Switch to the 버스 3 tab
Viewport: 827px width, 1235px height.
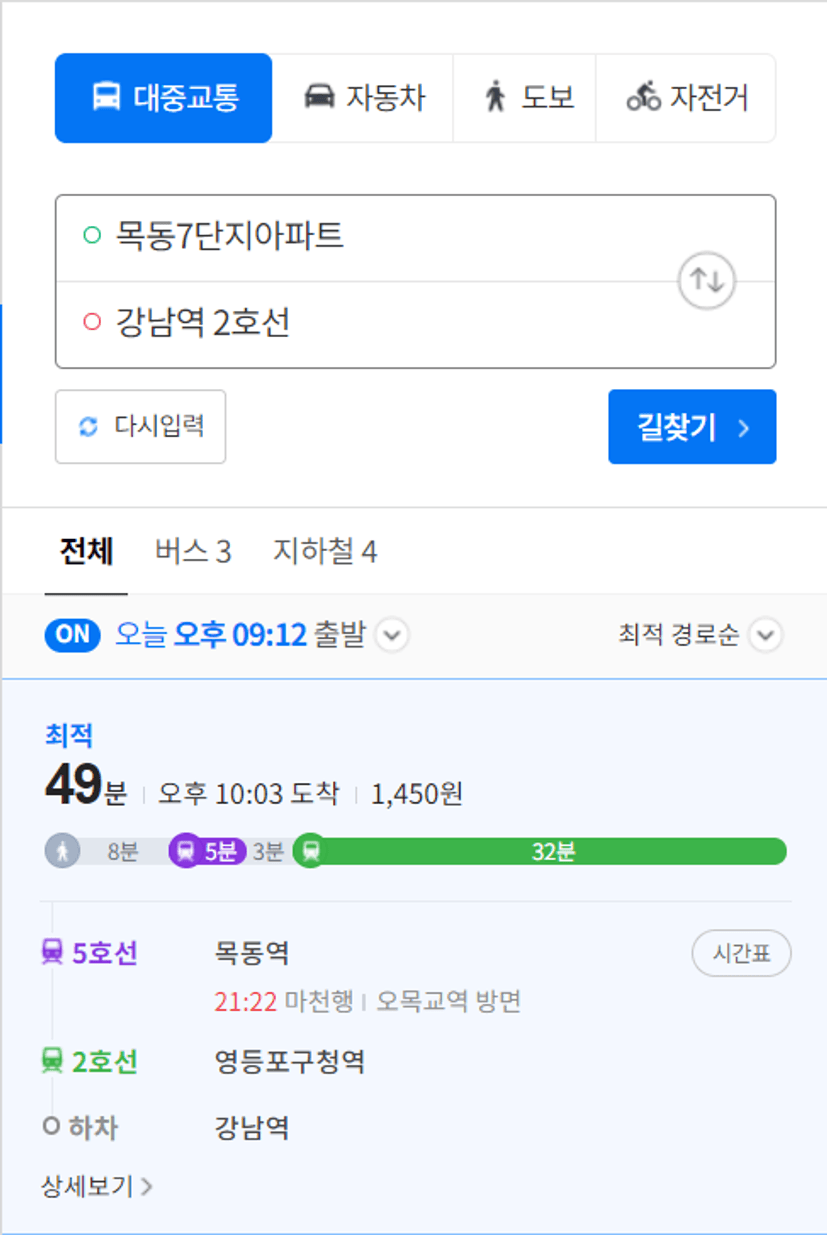pyautogui.click(x=193, y=551)
